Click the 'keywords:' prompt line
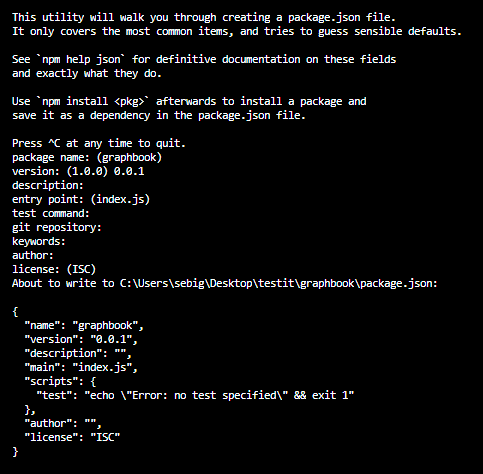The width and height of the screenshot is (483, 474). click(39, 241)
